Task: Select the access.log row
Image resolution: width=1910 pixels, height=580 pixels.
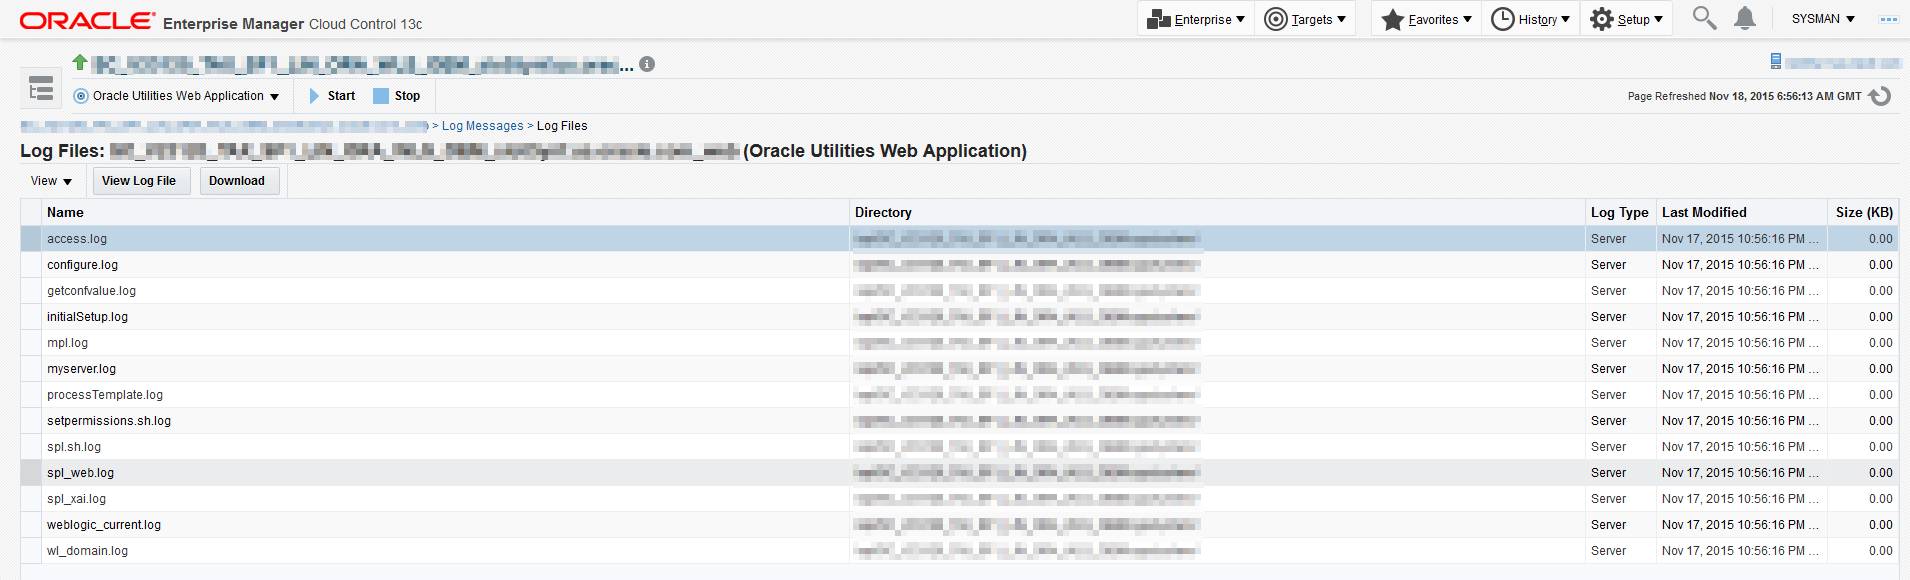Action: point(959,239)
